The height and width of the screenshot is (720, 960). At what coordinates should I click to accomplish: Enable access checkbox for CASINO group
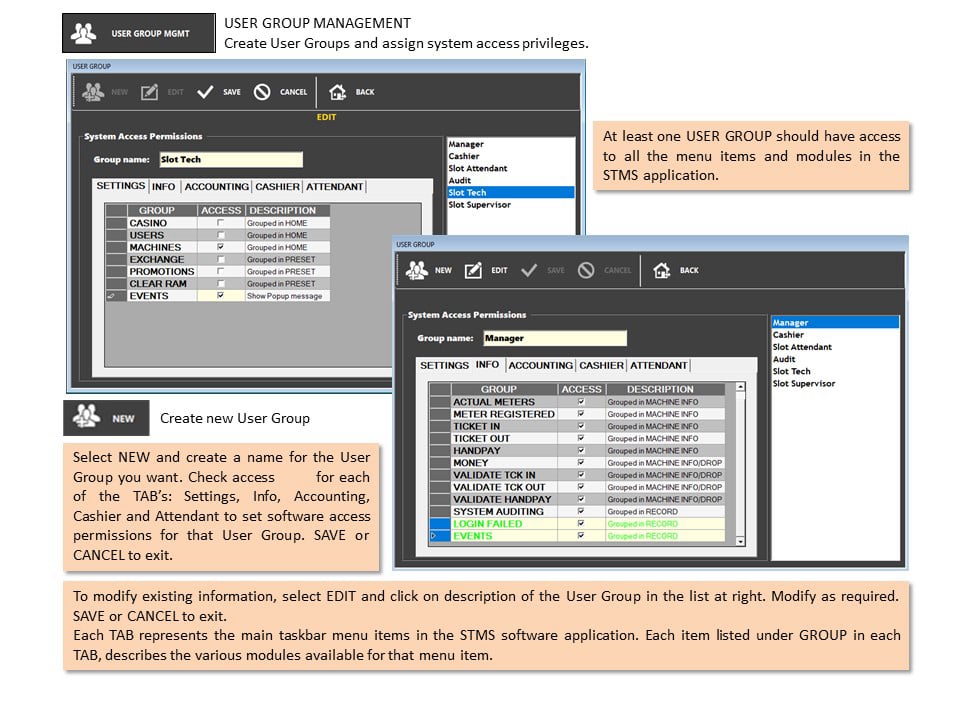tap(220, 223)
